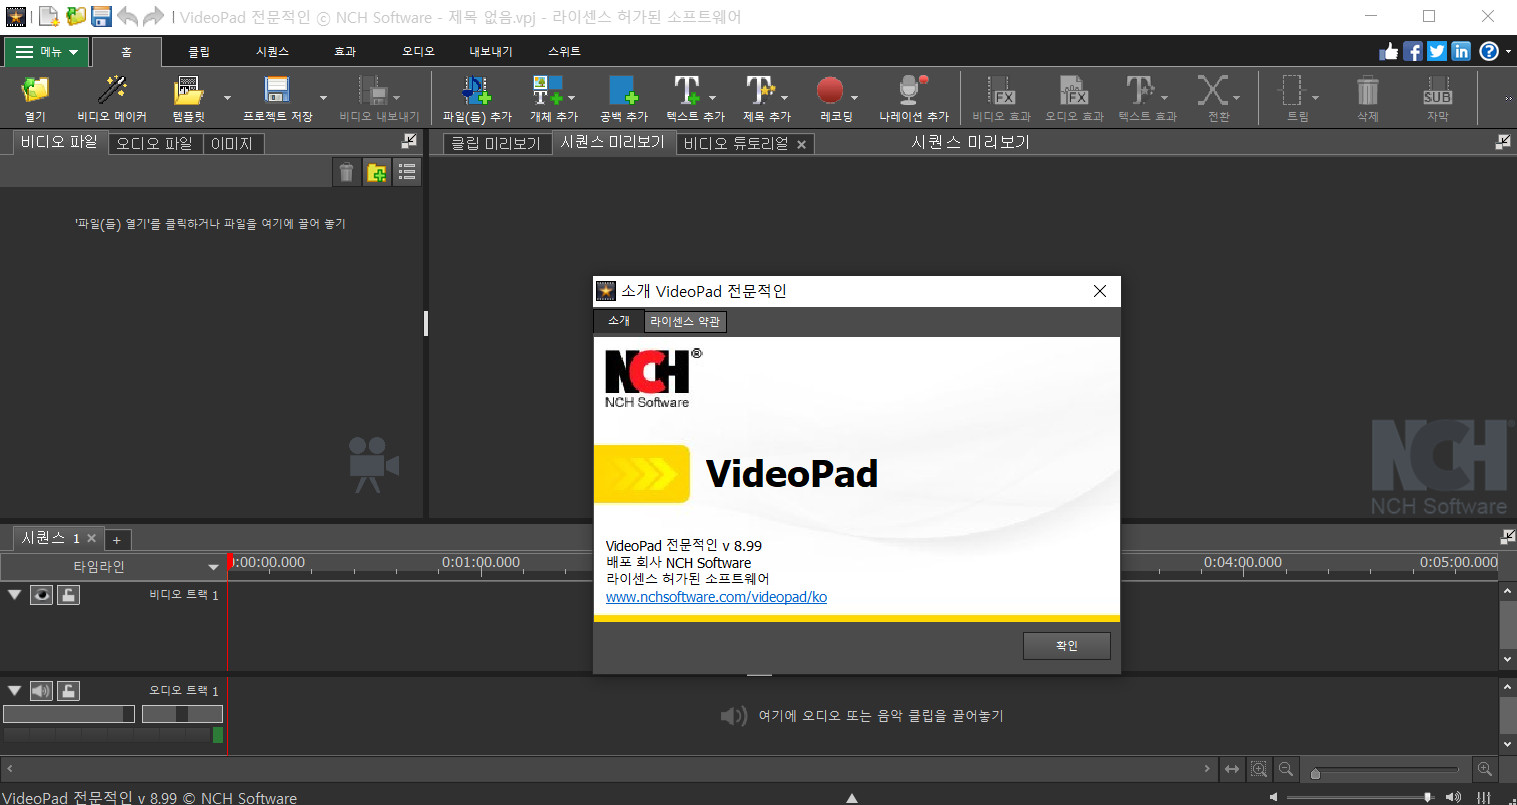Open the 스위트 ribbon tab

coord(564,52)
